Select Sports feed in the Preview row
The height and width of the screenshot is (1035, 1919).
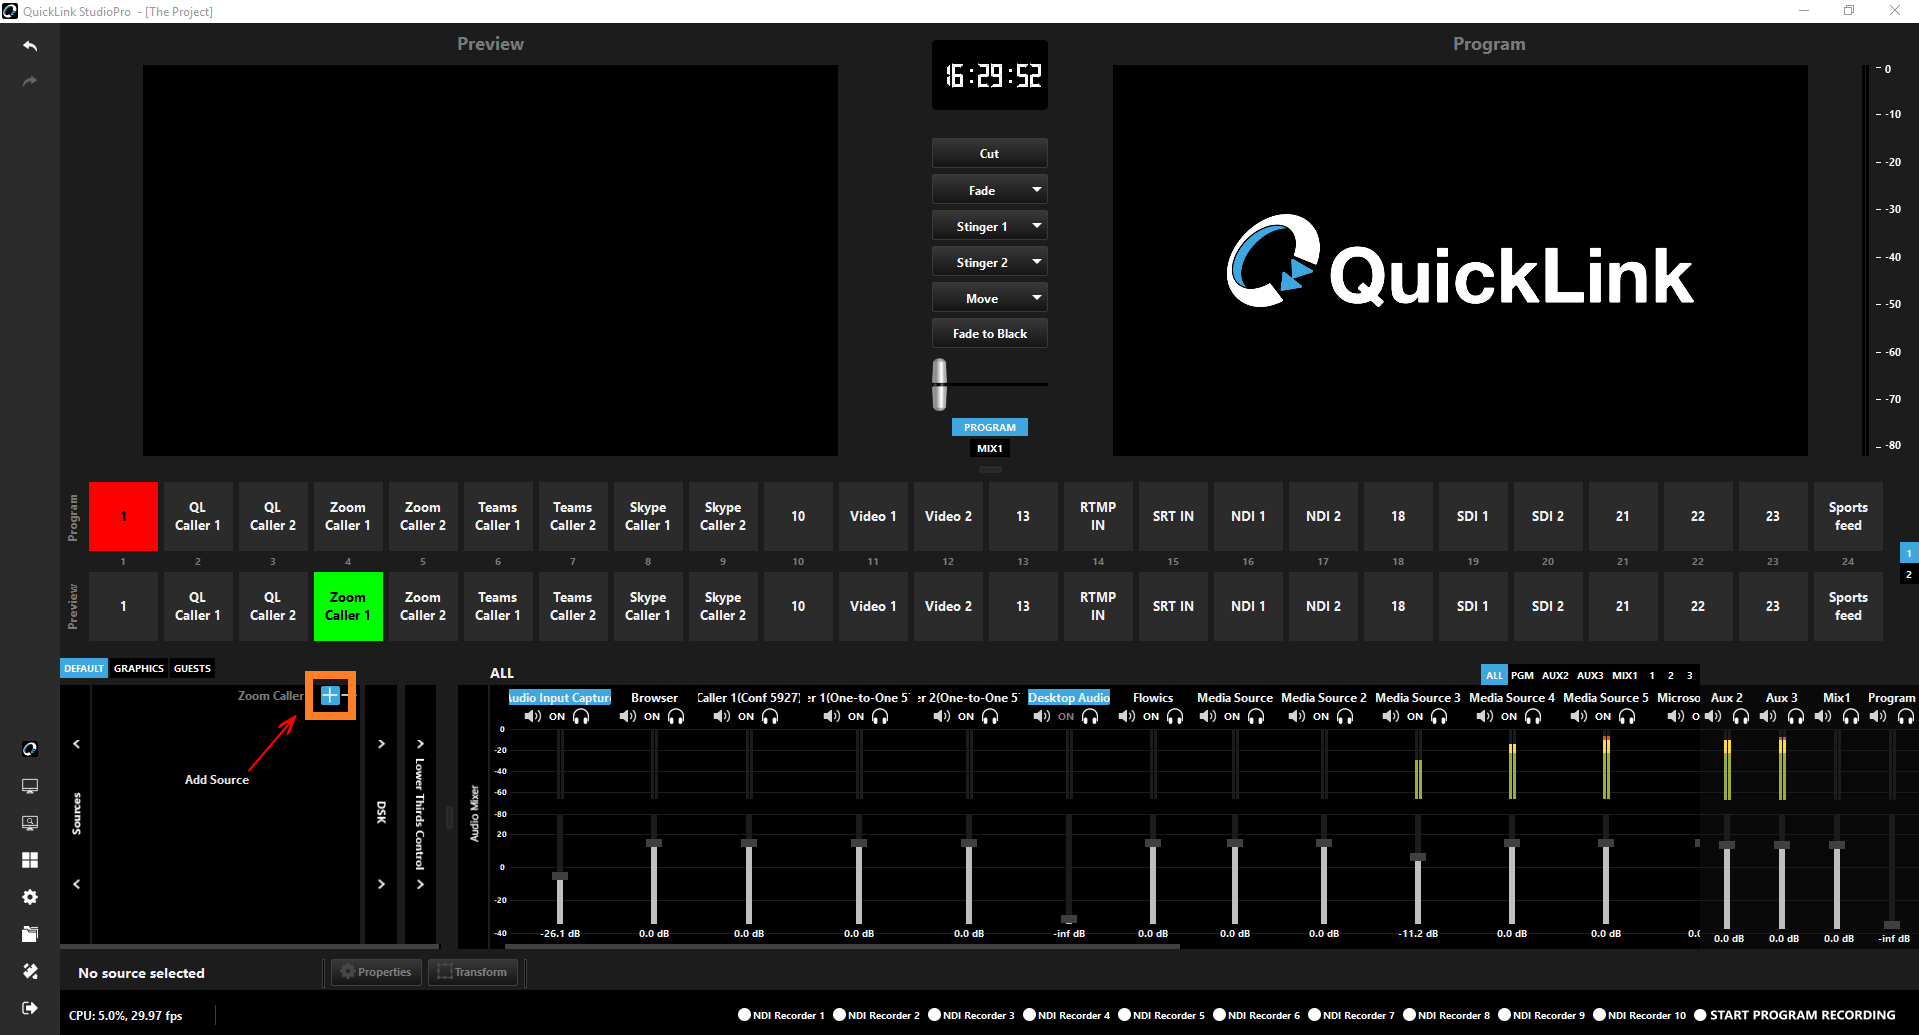pyautogui.click(x=1847, y=606)
